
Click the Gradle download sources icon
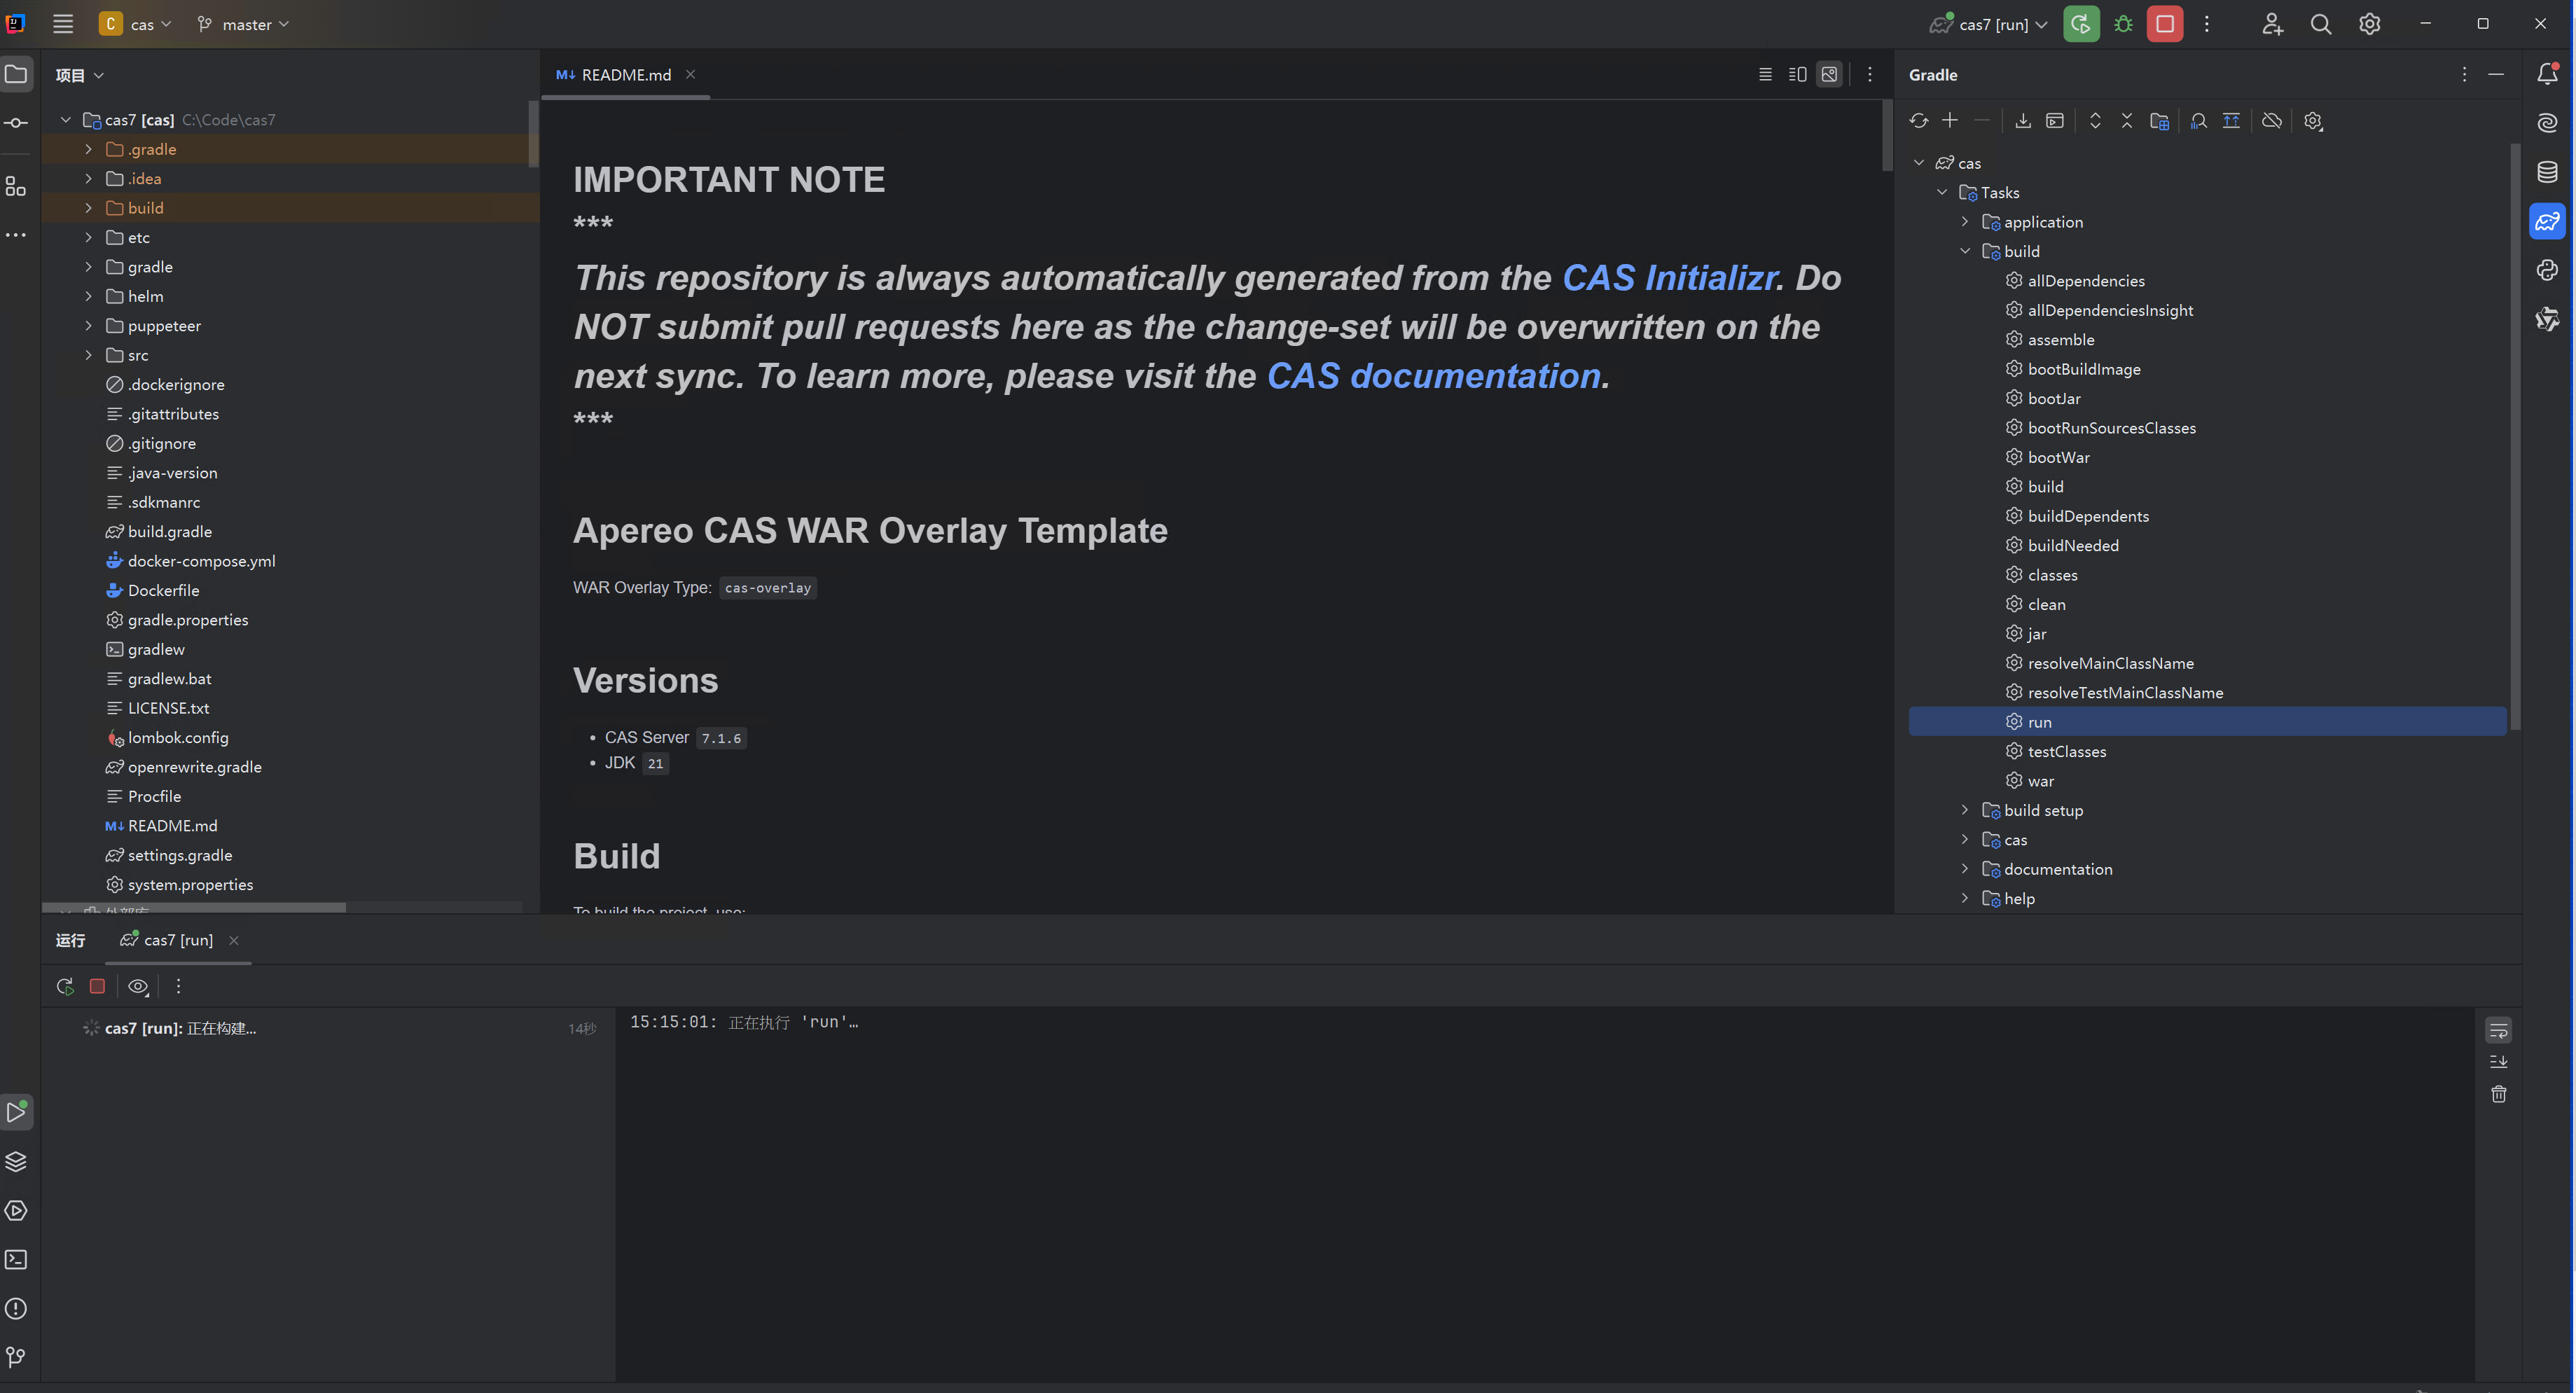2023,121
